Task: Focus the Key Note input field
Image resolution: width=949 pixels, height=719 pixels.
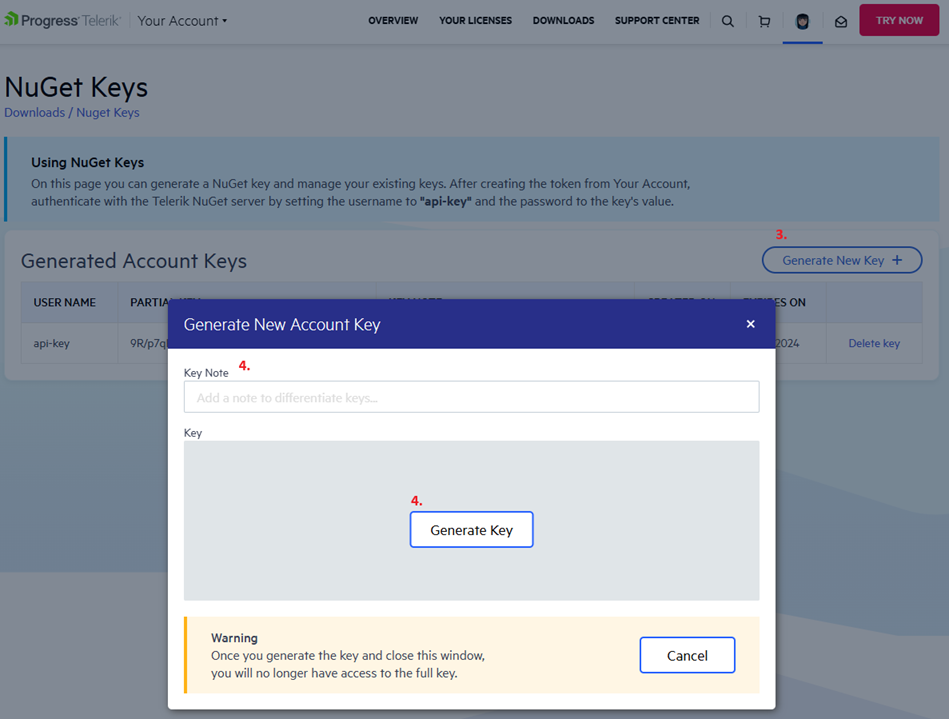Action: [x=471, y=397]
